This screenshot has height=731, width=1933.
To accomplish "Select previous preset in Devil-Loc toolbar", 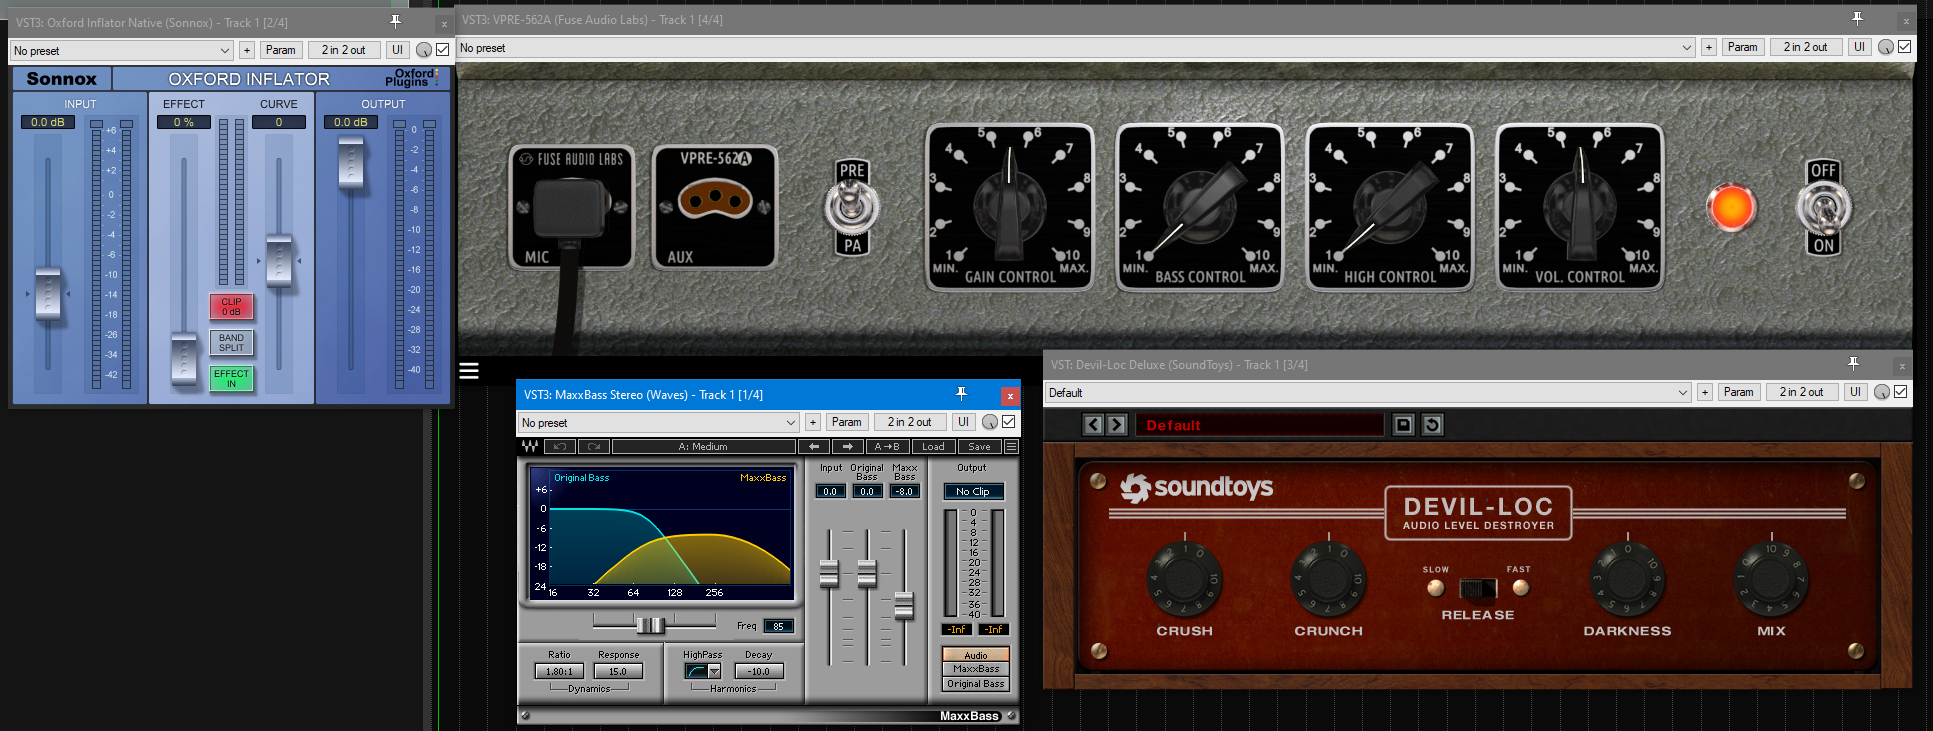I will 1093,425.
